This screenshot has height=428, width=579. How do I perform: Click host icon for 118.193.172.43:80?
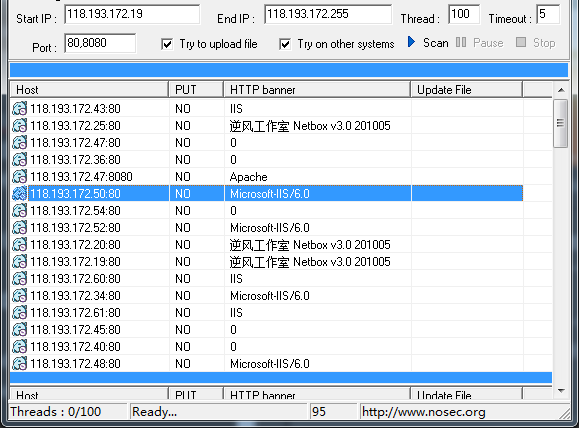pyautogui.click(x=20, y=109)
